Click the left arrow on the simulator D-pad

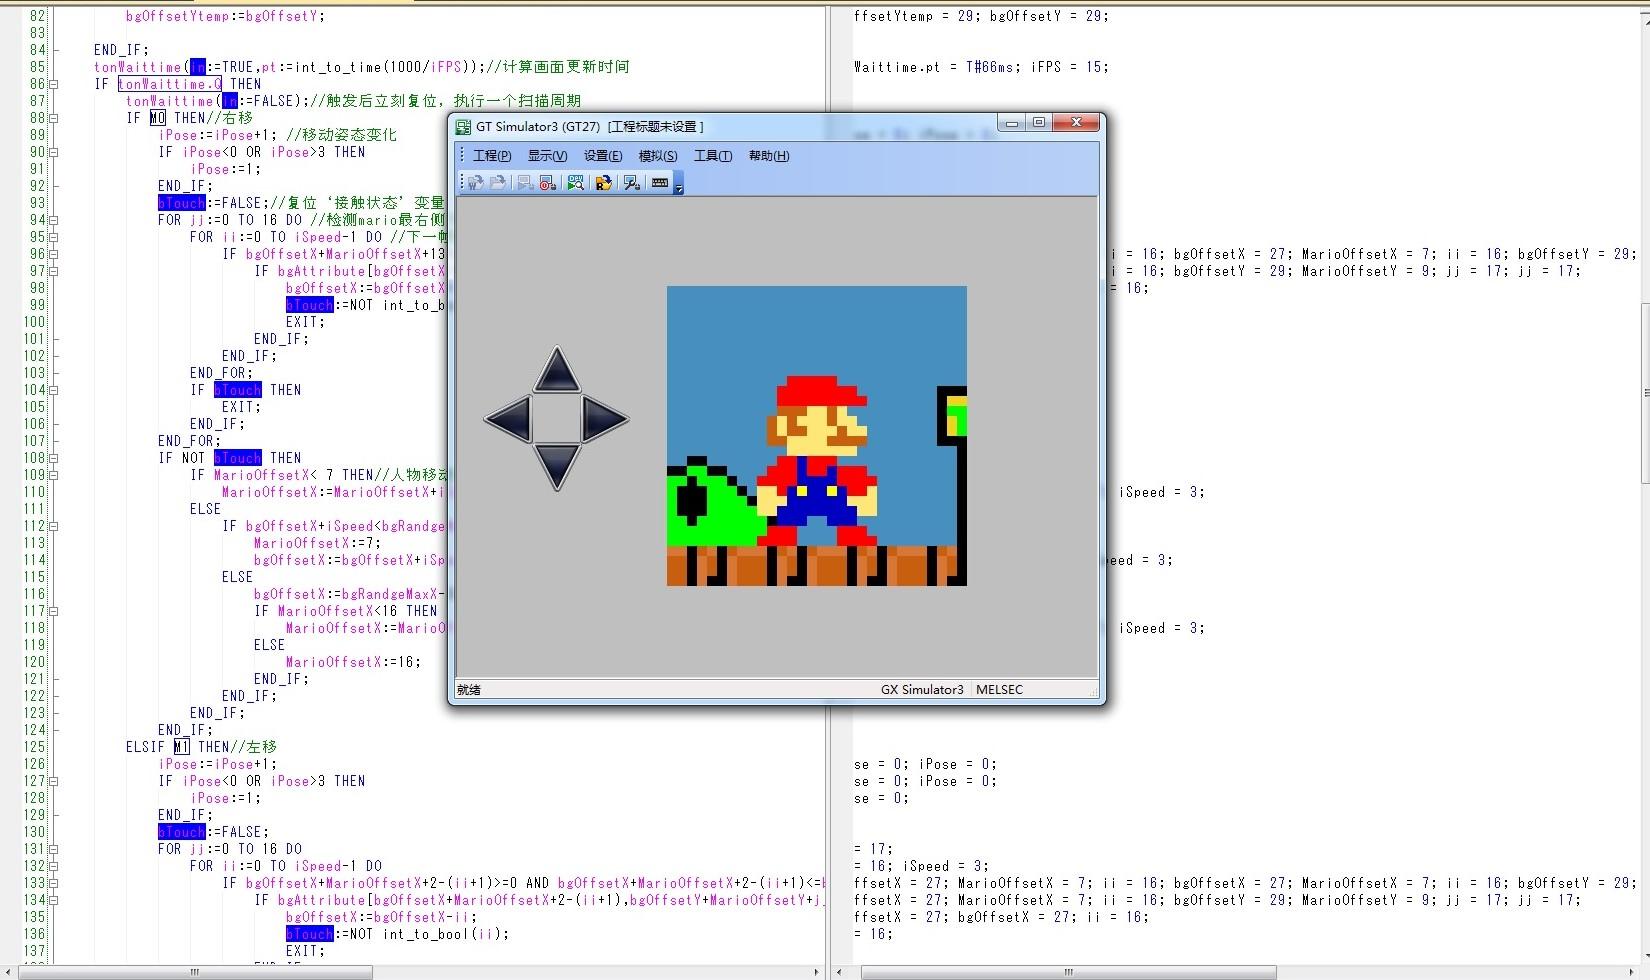507,419
